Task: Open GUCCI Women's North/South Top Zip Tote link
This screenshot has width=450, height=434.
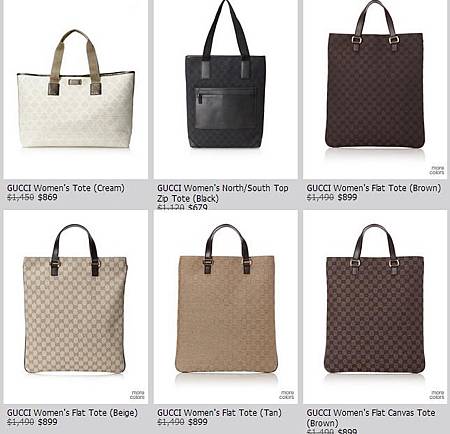Action: pyautogui.click(x=223, y=193)
